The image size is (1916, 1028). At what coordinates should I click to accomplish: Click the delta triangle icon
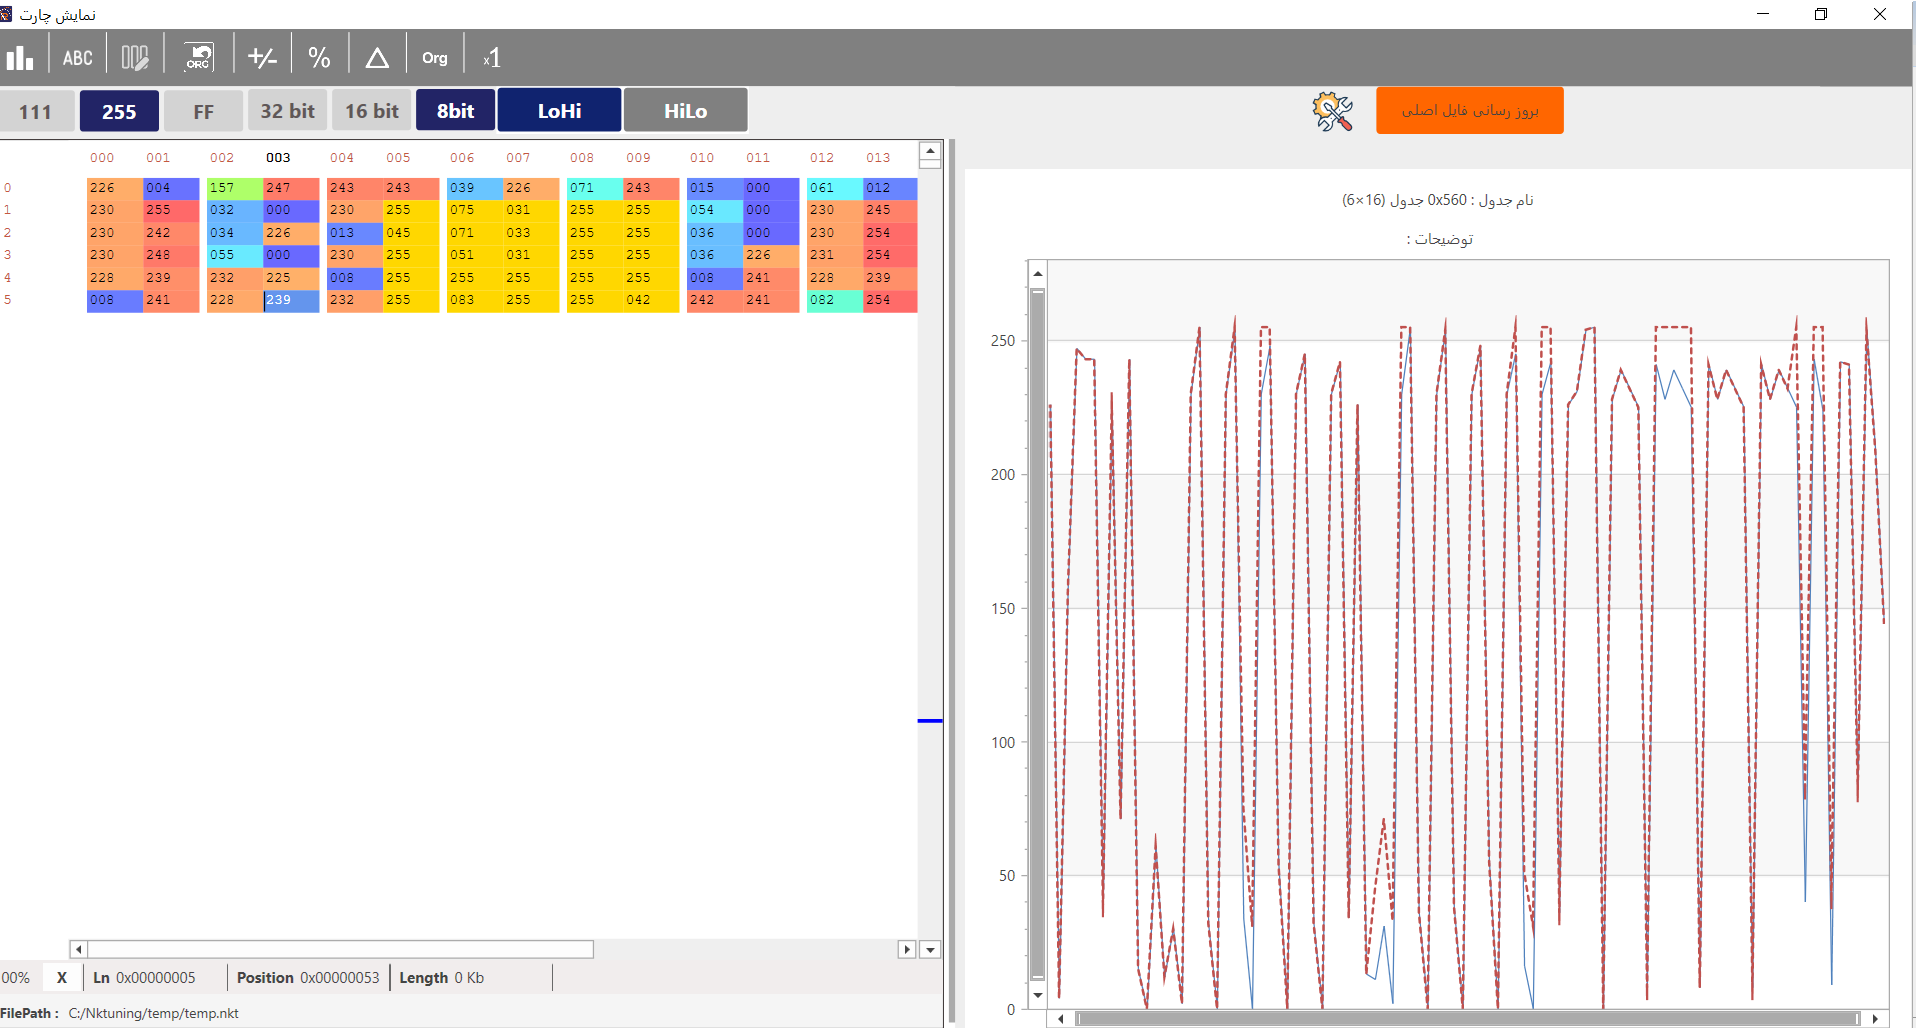tap(377, 58)
